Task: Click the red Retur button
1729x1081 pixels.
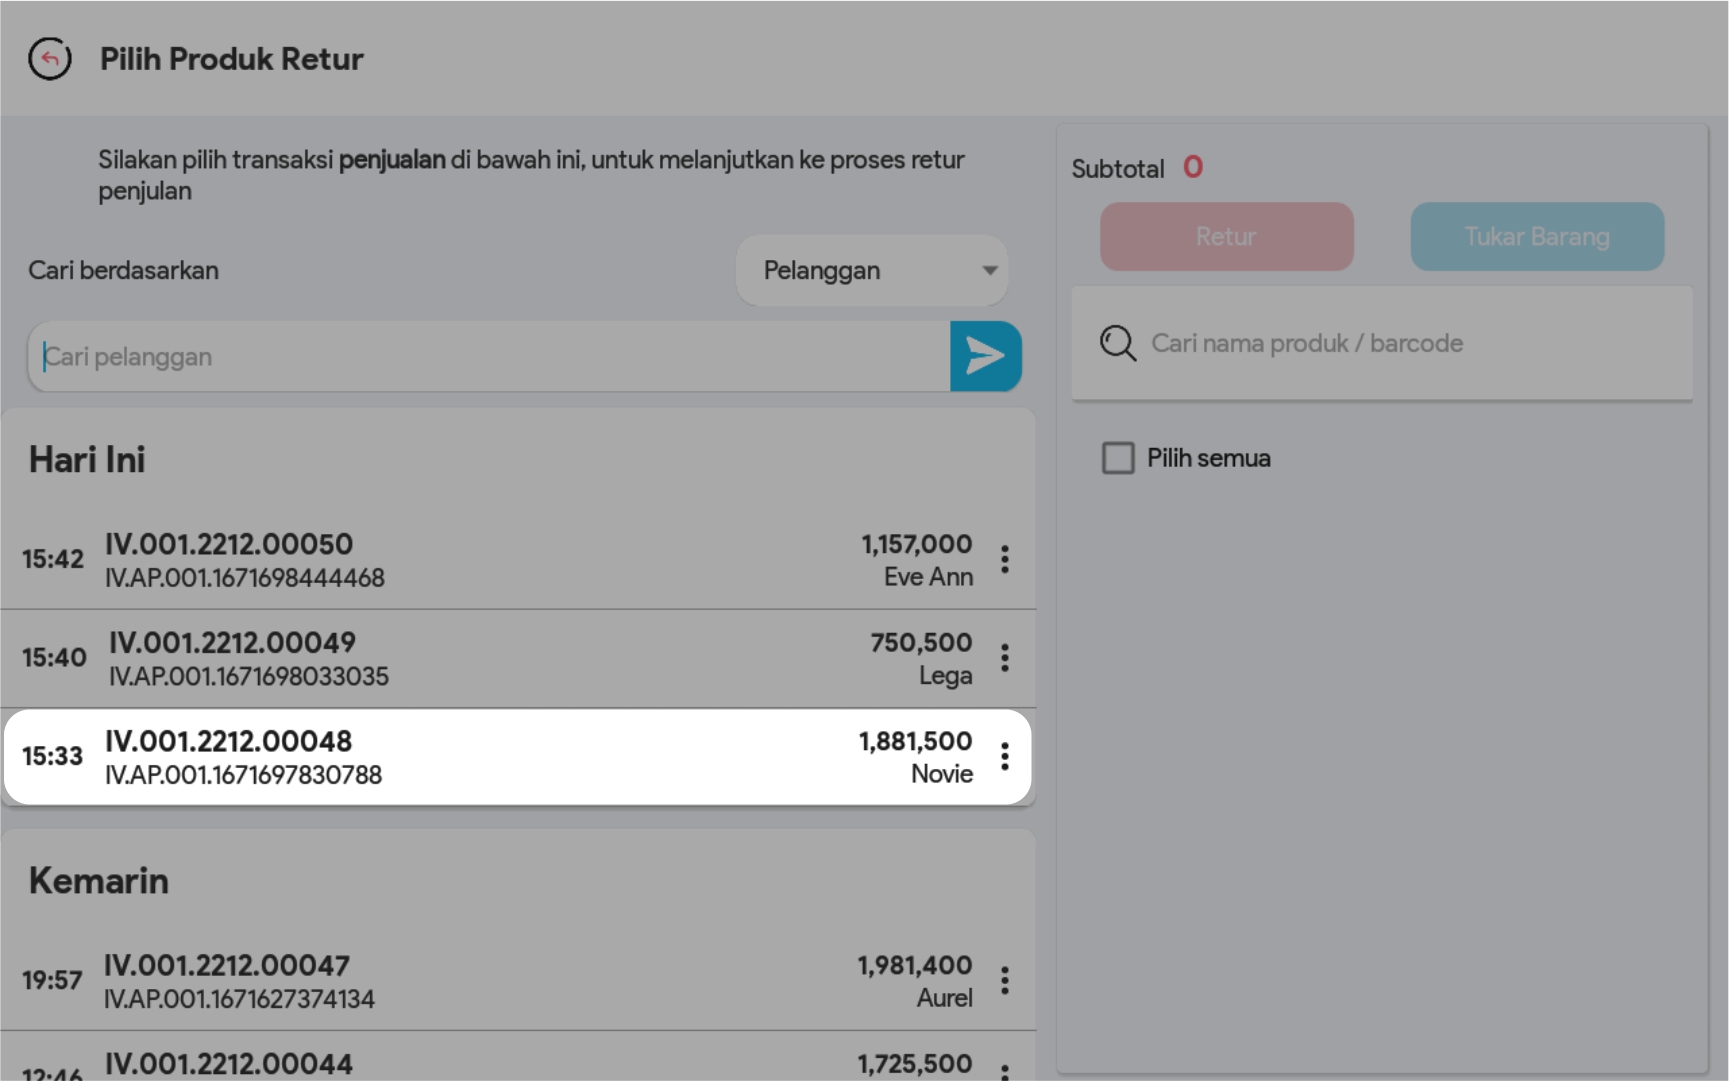Action: pyautogui.click(x=1226, y=237)
